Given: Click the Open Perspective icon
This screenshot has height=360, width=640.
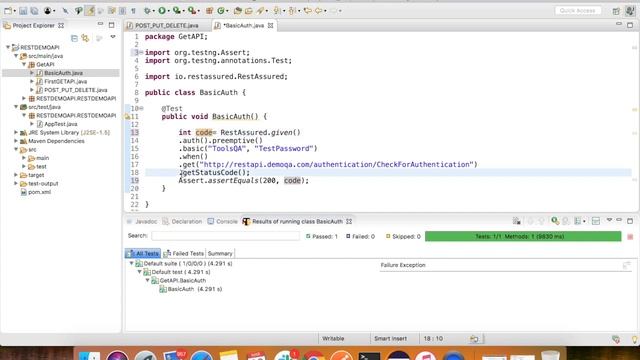Looking at the screenshot, I should click(x=616, y=11).
